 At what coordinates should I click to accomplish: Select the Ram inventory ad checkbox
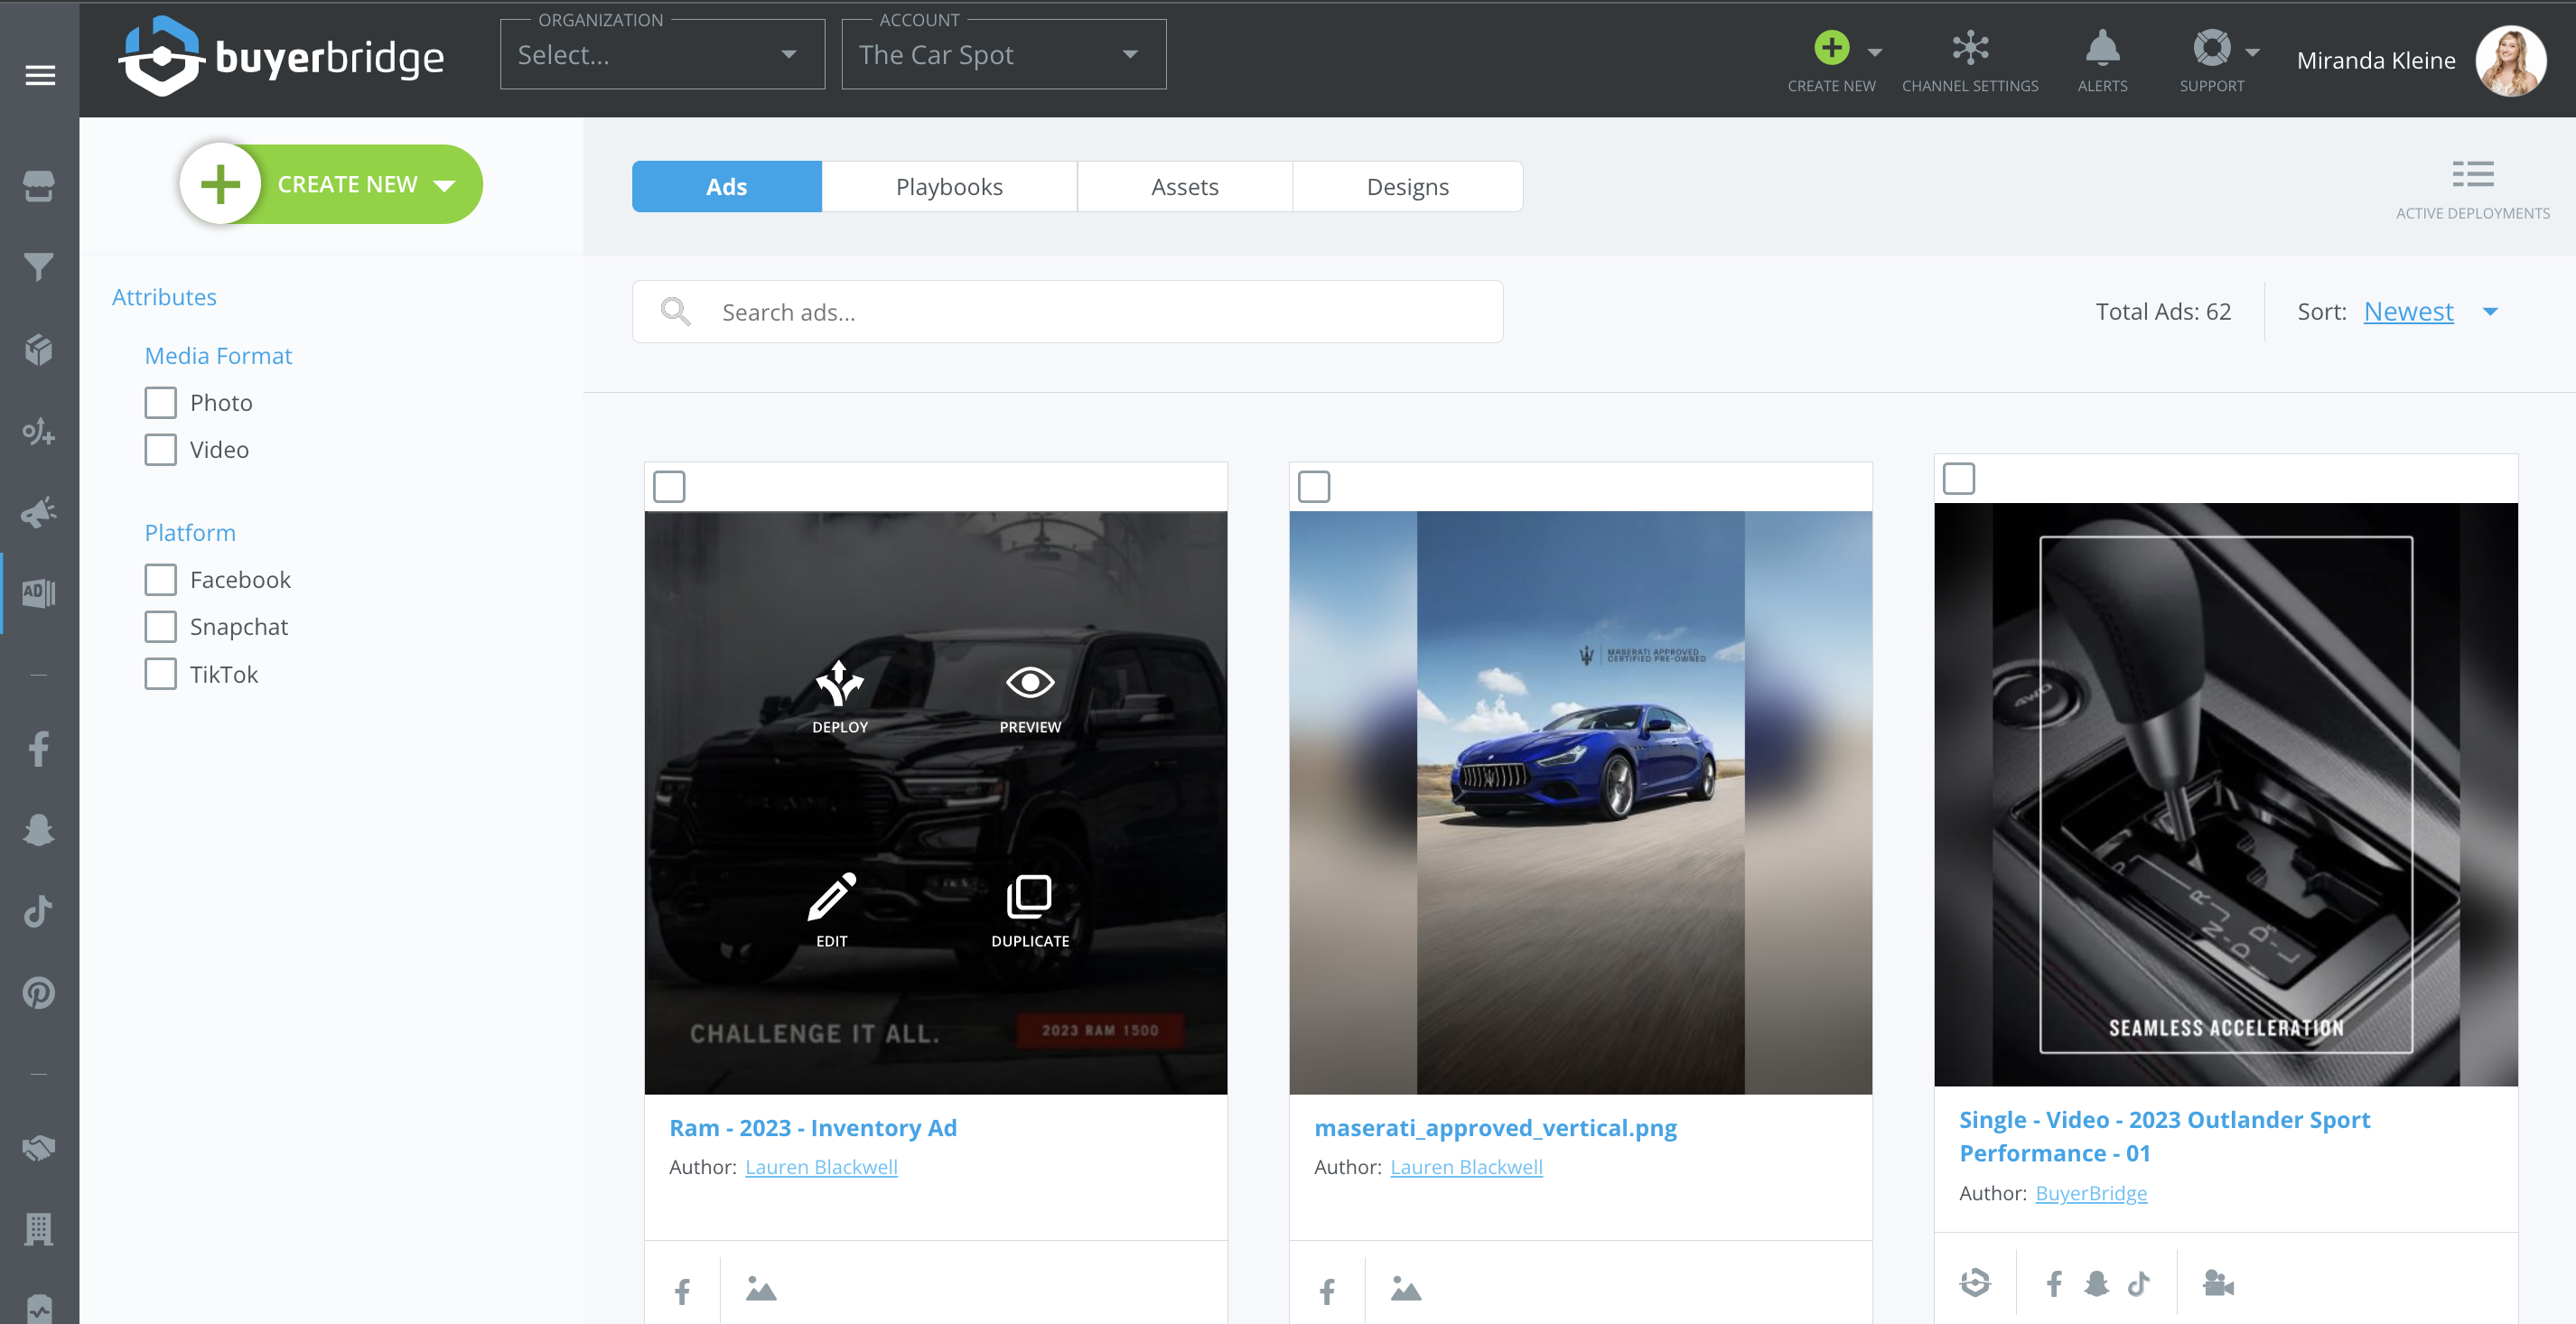click(x=669, y=486)
